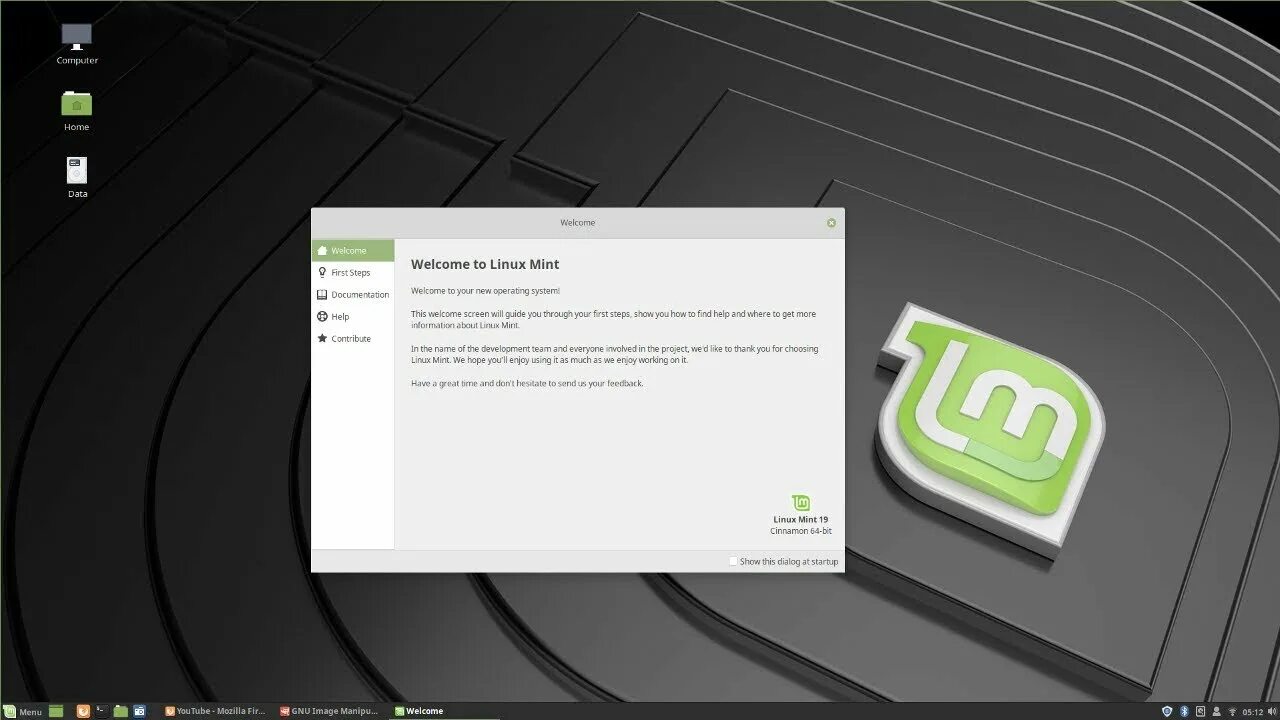The height and width of the screenshot is (720, 1280).
Task: Click the lifebuoy icon beside Help
Action: click(322, 316)
